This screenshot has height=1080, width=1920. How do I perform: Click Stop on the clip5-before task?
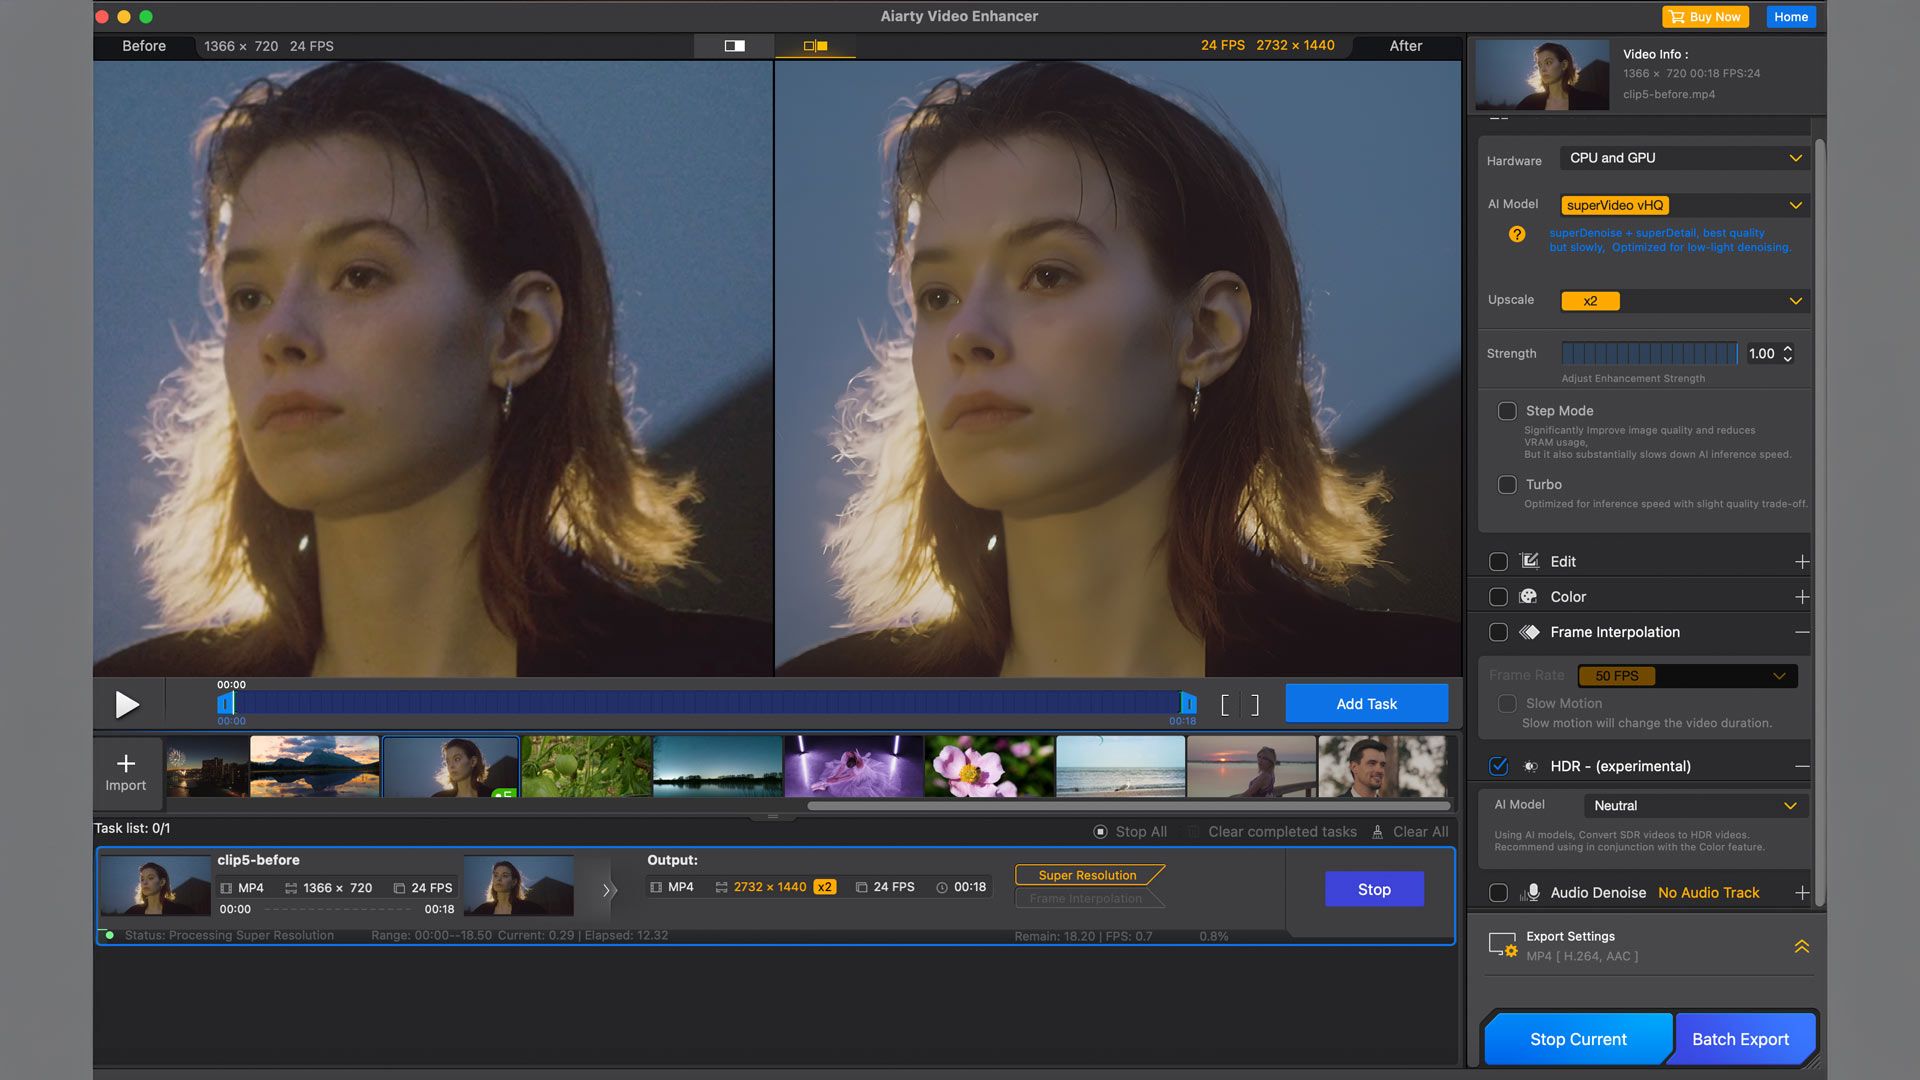[1373, 889]
